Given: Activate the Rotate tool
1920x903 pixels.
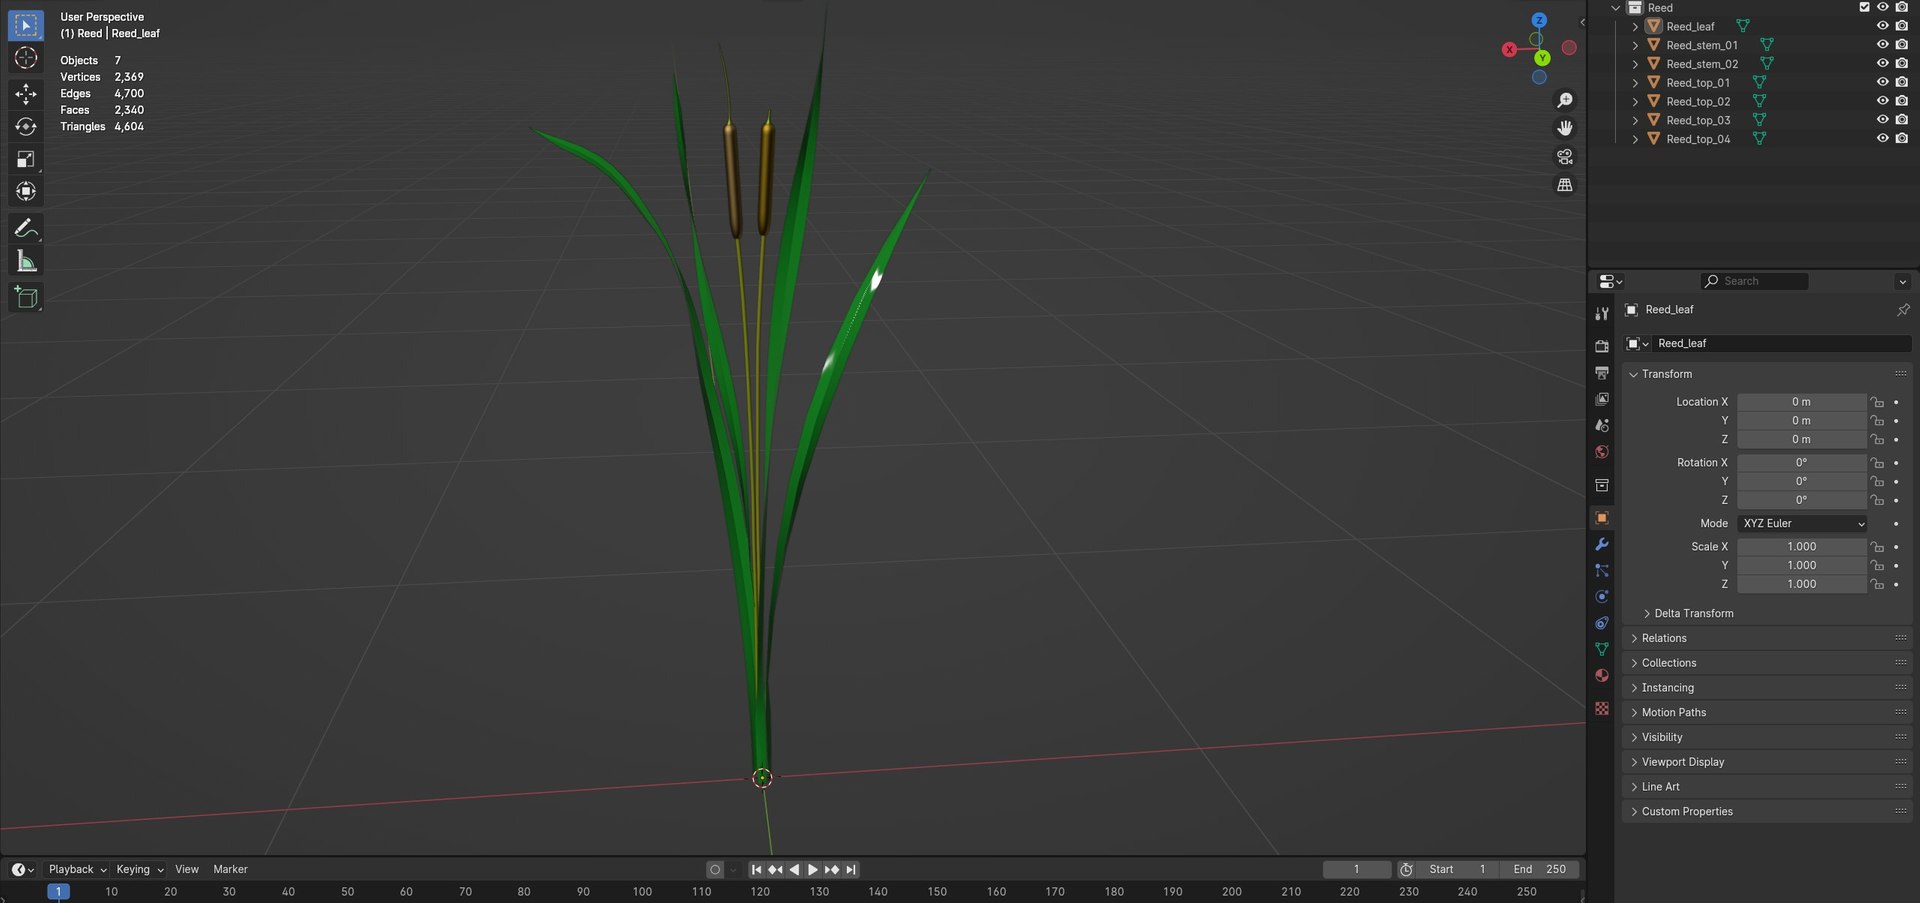Looking at the screenshot, I should 26,127.
